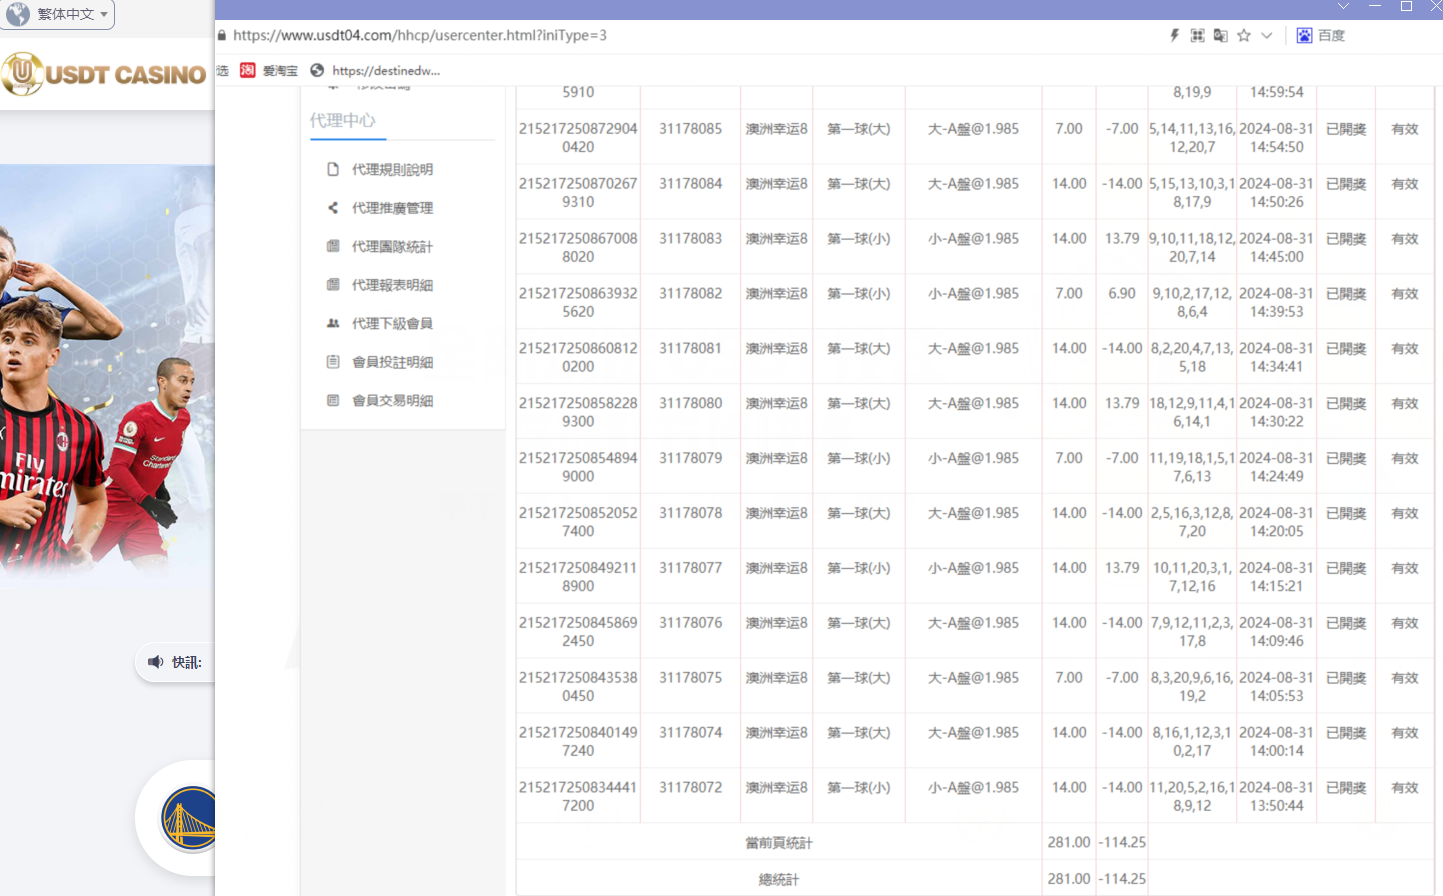Screen dimensions: 1443x896
Task: Open the 繁体中文 language dropdown
Action: tap(58, 14)
